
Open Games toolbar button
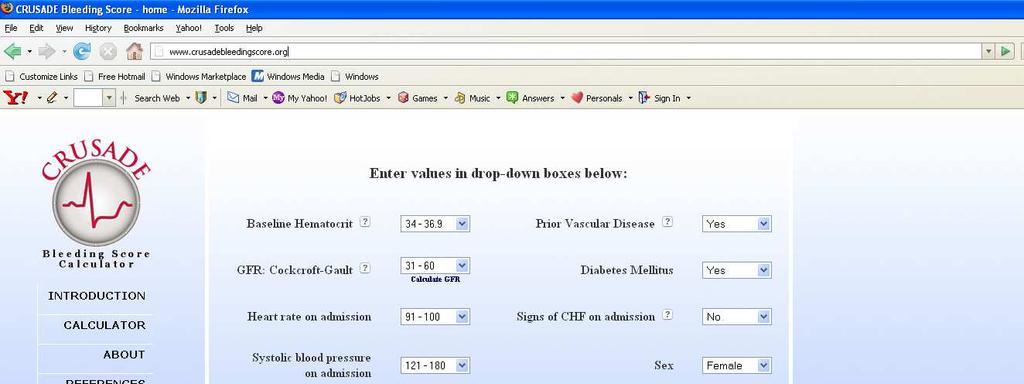point(417,98)
